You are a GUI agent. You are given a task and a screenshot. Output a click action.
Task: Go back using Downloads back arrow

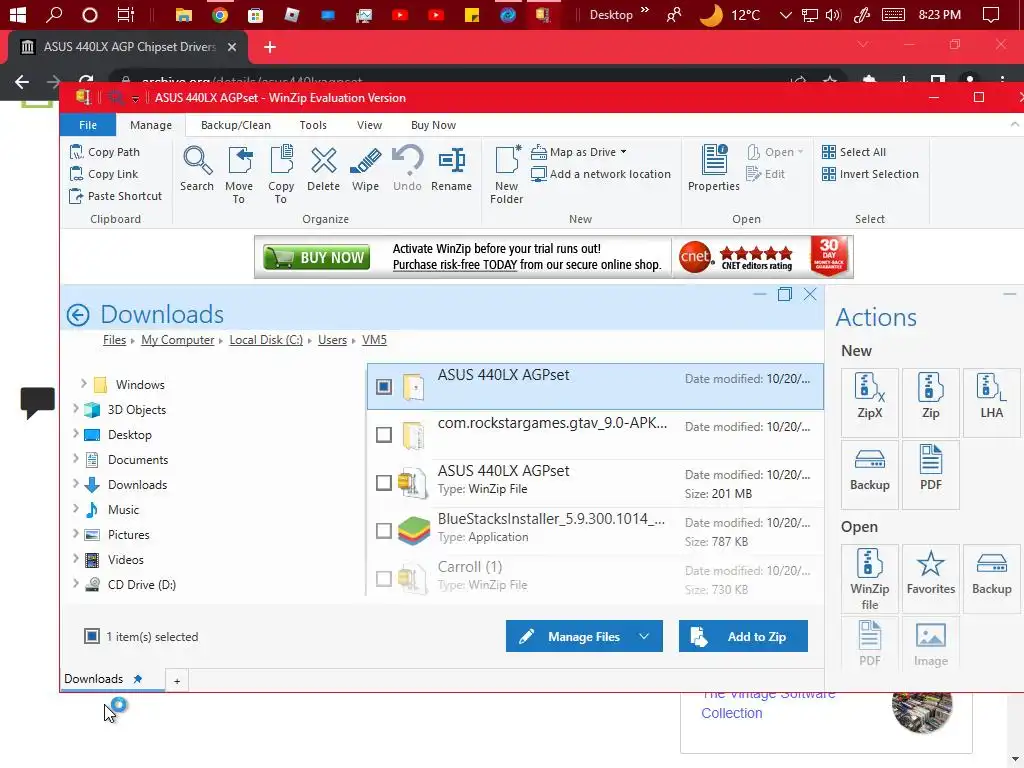(78, 315)
